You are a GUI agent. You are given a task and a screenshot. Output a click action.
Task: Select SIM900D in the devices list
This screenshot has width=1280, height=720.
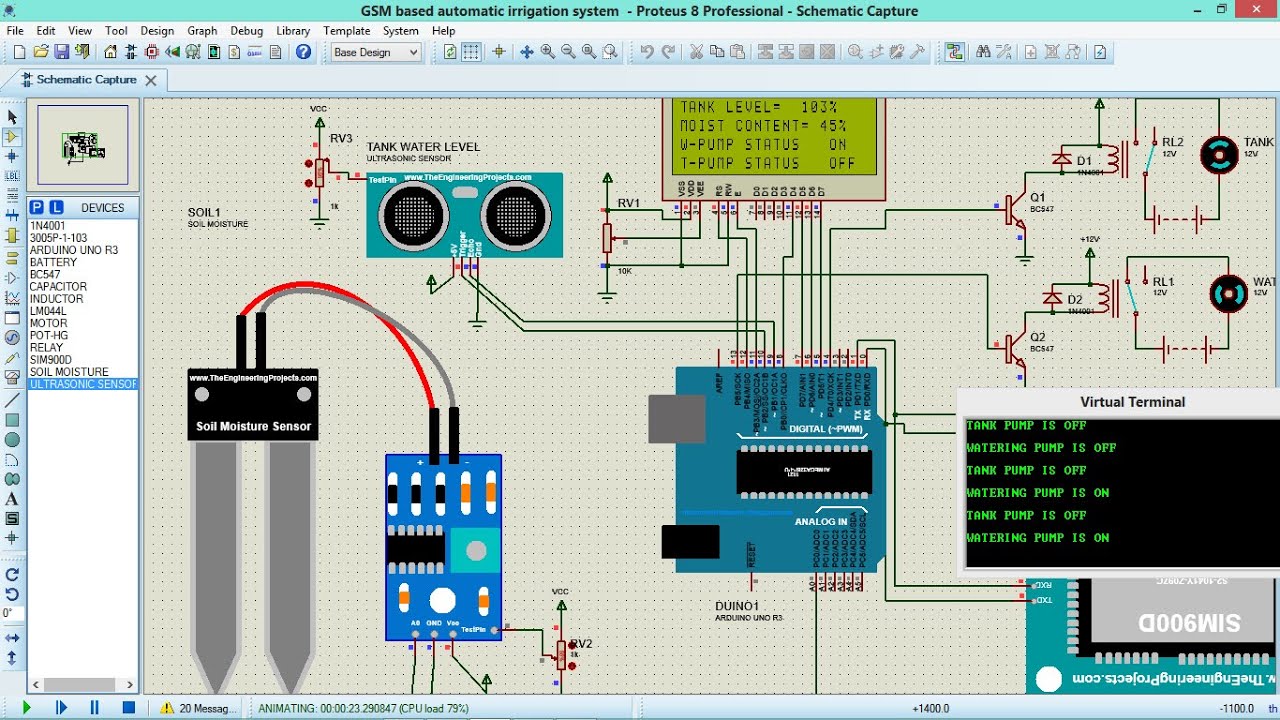(83, 360)
